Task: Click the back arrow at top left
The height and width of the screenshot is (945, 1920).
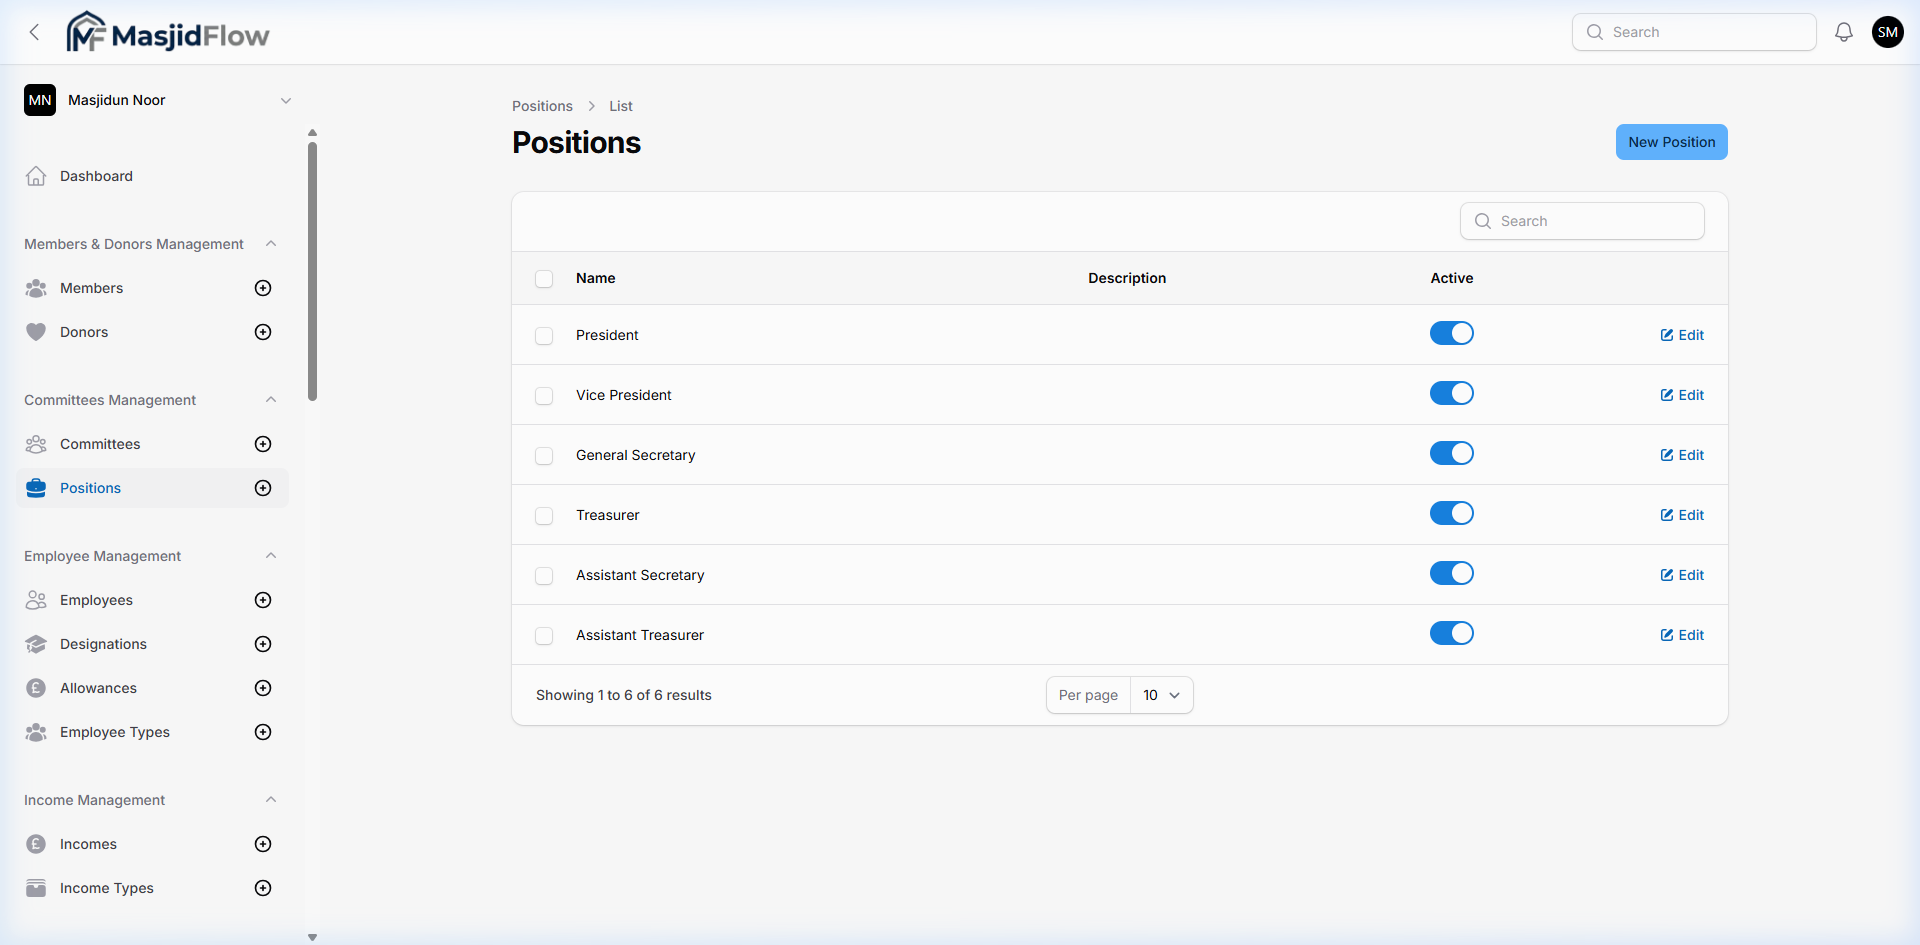Action: [35, 32]
